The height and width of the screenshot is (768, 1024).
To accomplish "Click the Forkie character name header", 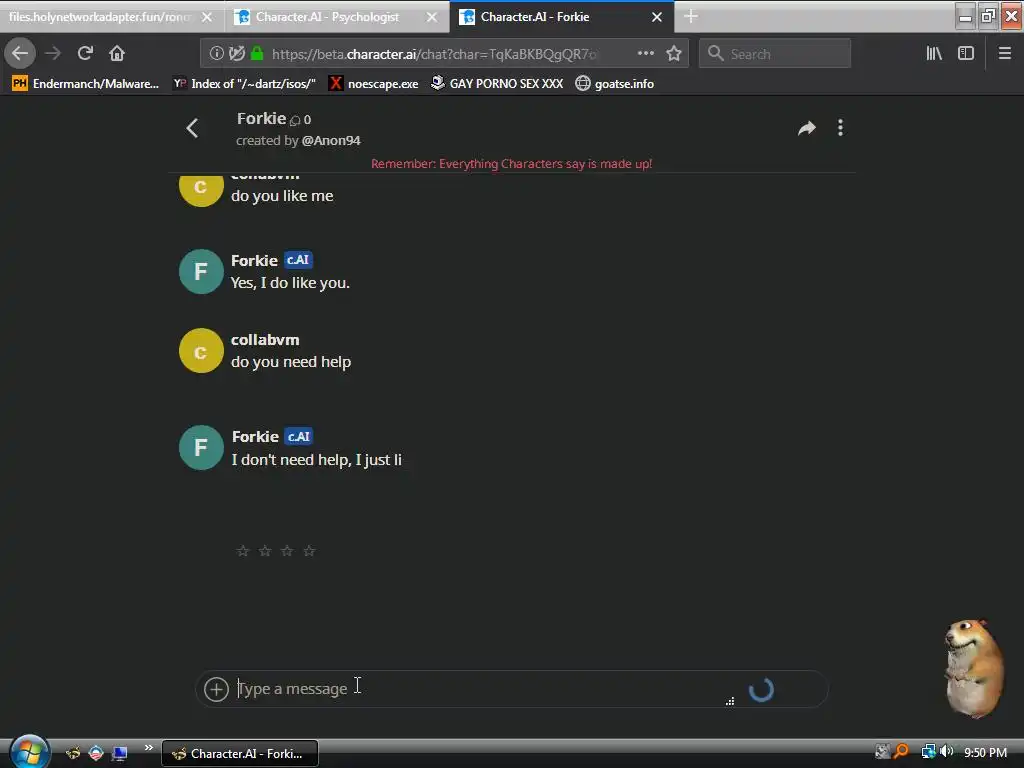I will [261, 118].
